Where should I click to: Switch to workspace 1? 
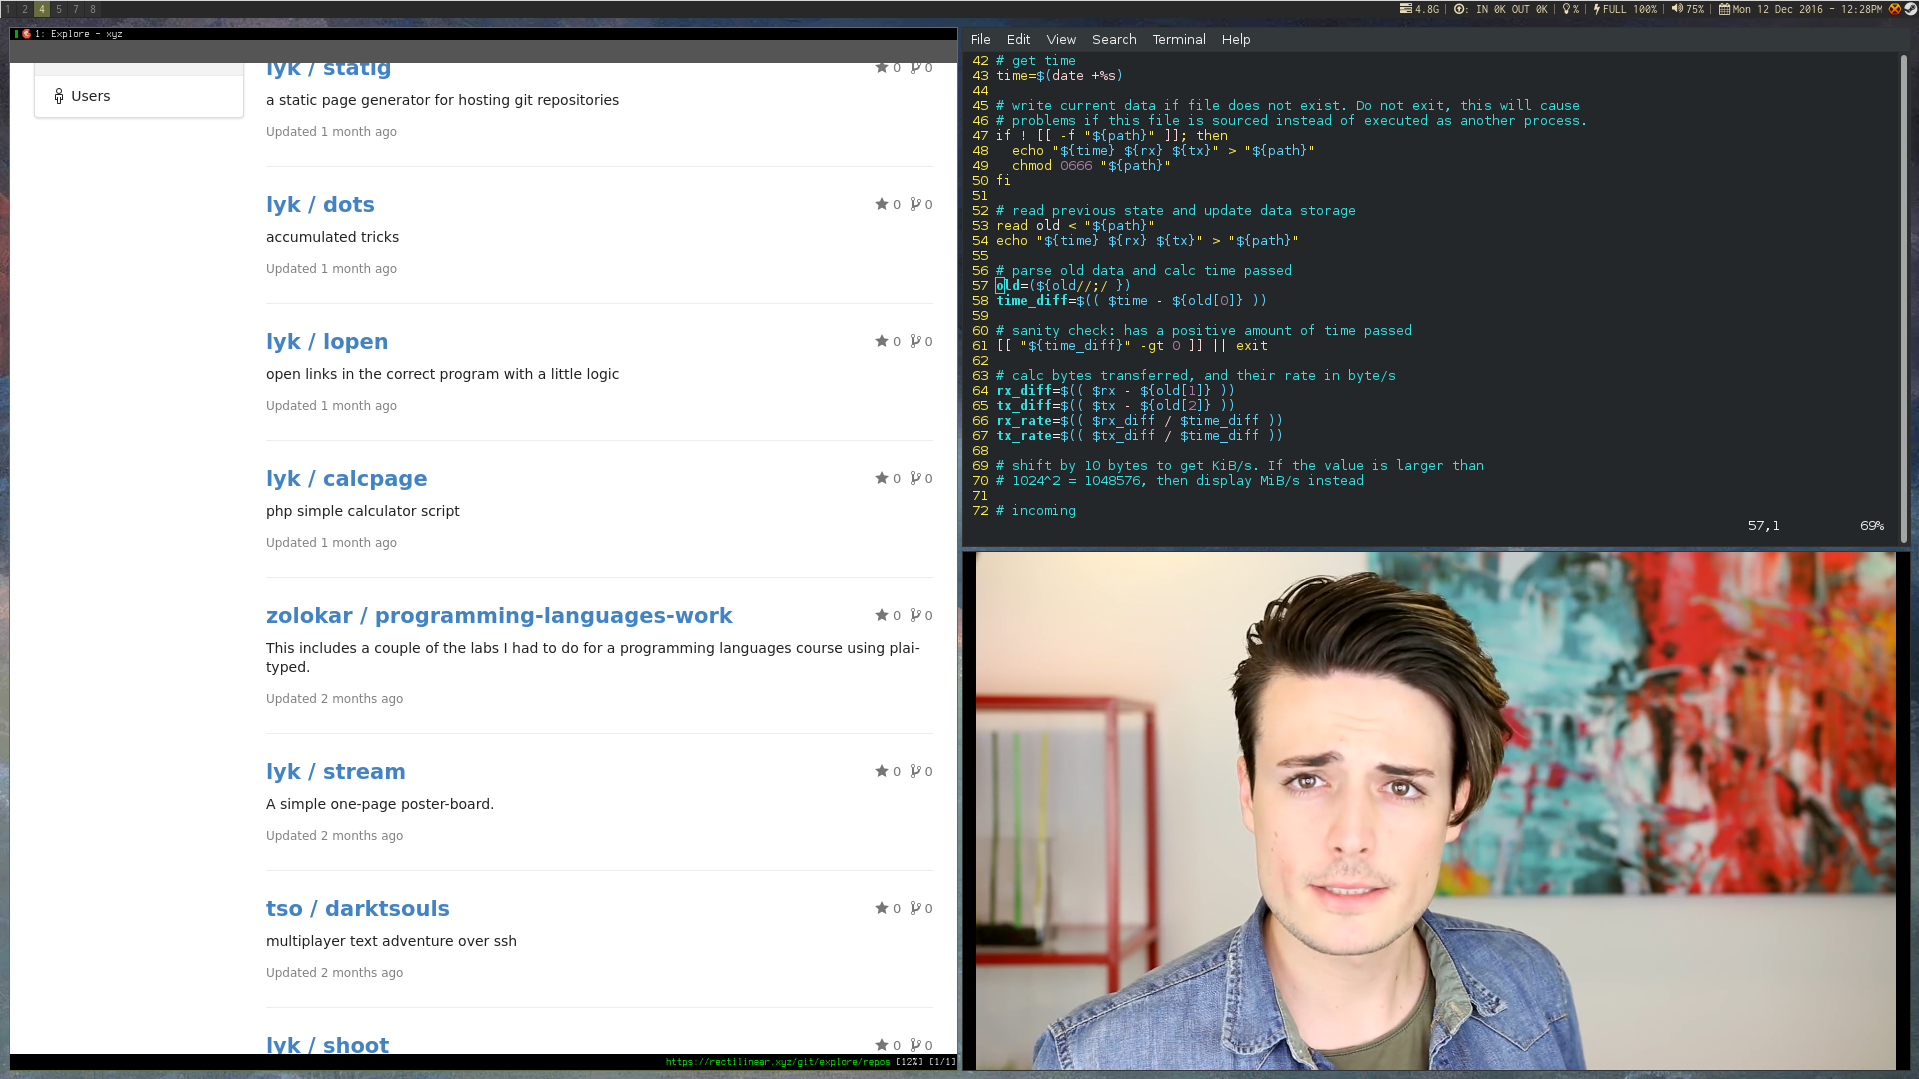pos(8,9)
